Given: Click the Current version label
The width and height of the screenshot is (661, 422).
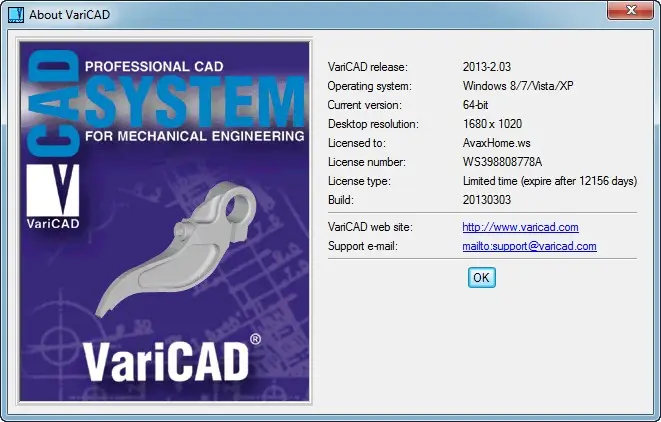Looking at the screenshot, I should [365, 105].
